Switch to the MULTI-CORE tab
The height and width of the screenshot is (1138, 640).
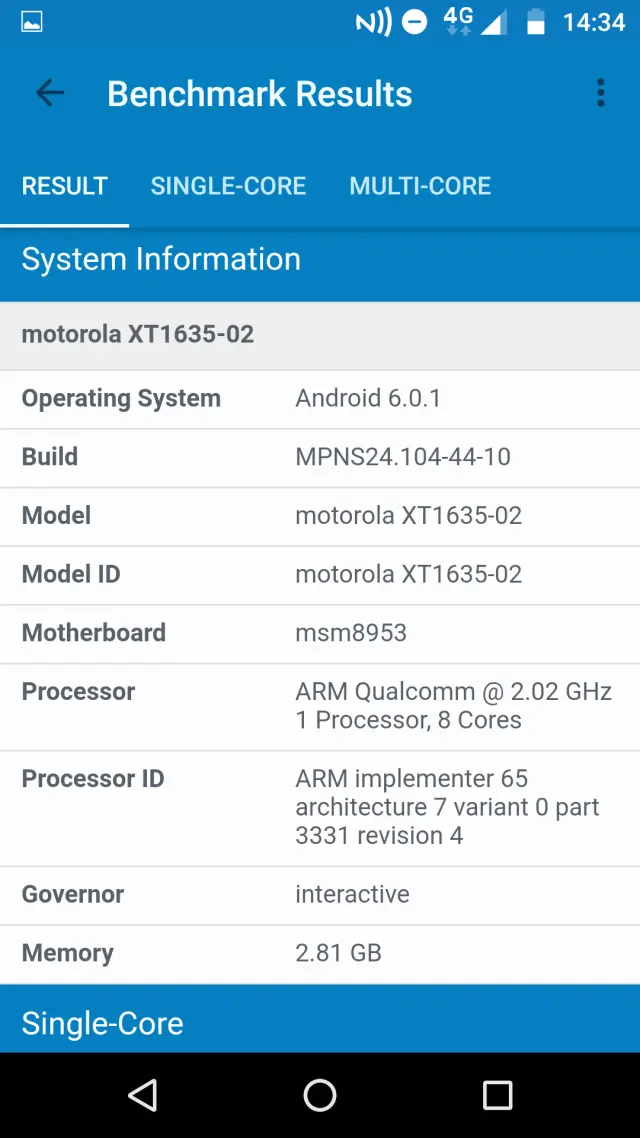(x=420, y=186)
